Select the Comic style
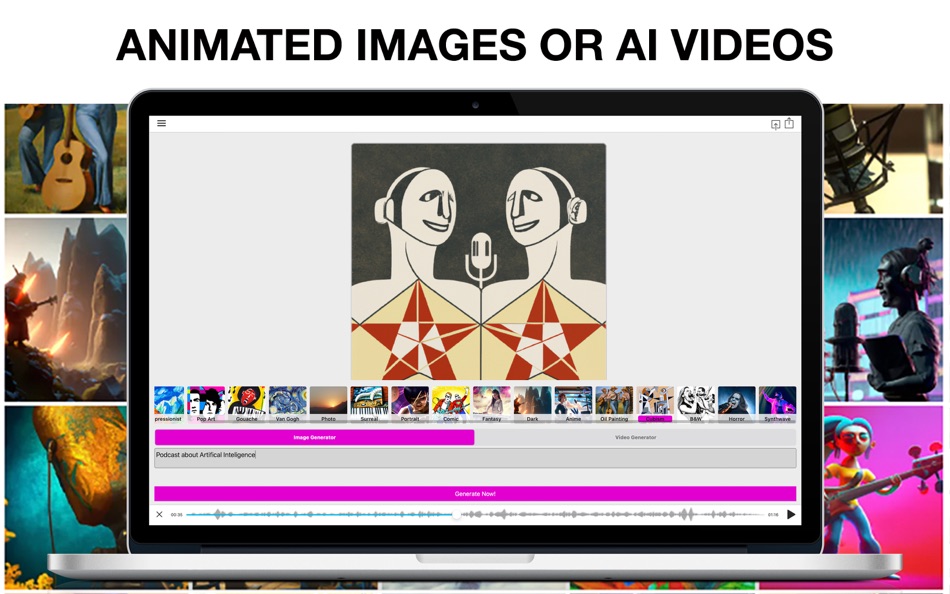 tap(451, 404)
